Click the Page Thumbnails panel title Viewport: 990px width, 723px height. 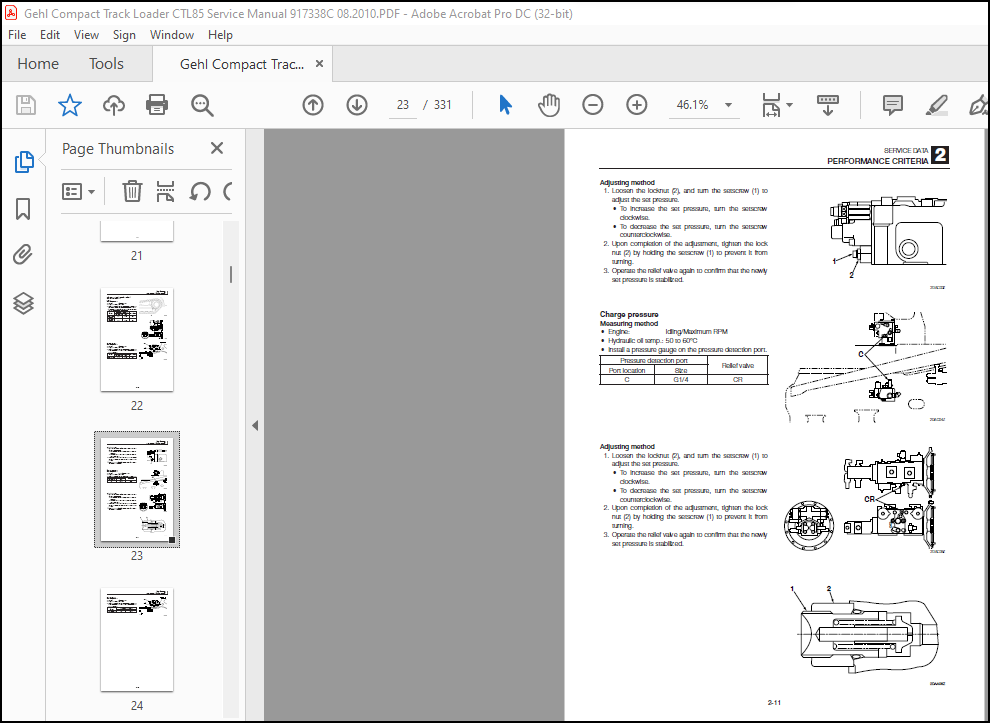[x=118, y=148]
